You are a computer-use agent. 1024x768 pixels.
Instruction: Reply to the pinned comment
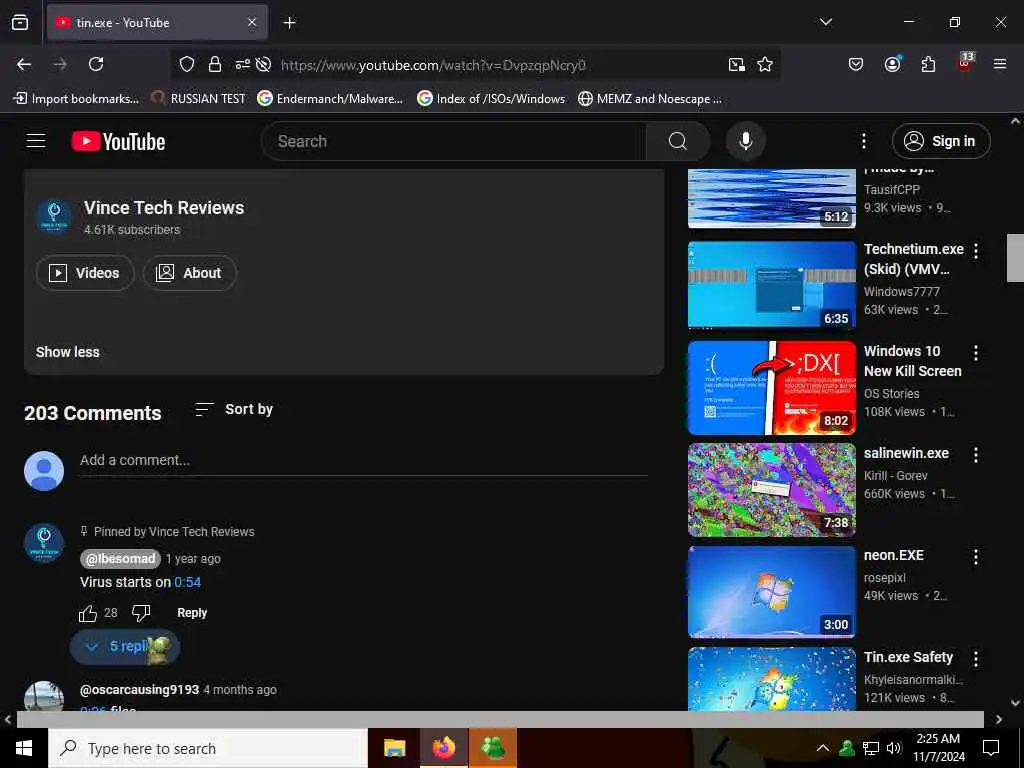pos(192,613)
